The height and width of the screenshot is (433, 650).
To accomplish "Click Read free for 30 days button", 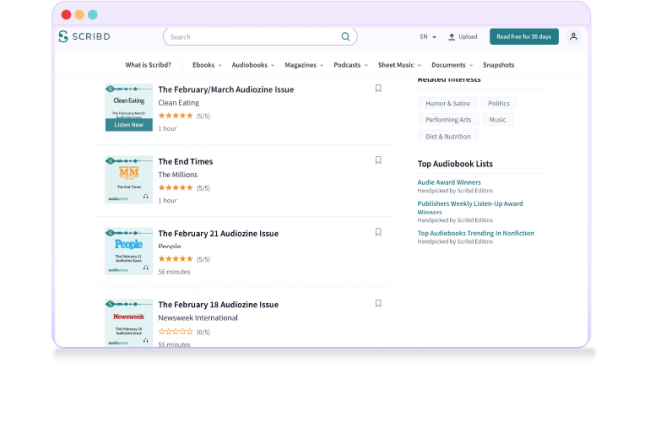I will [523, 37].
